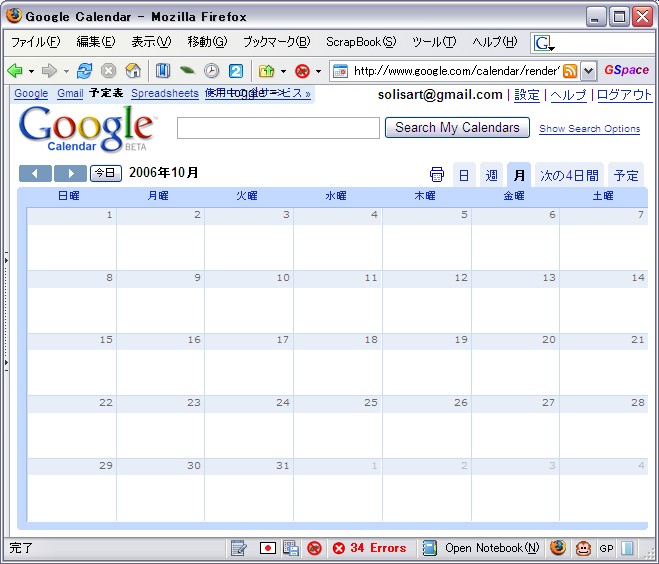This screenshot has height=564, width=659.
Task: Click the Google search engine icon
Action: [544, 43]
